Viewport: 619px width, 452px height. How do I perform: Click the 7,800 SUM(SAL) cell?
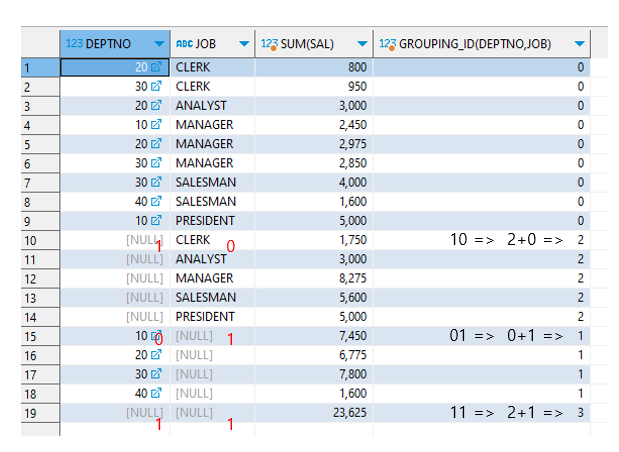[314, 374]
